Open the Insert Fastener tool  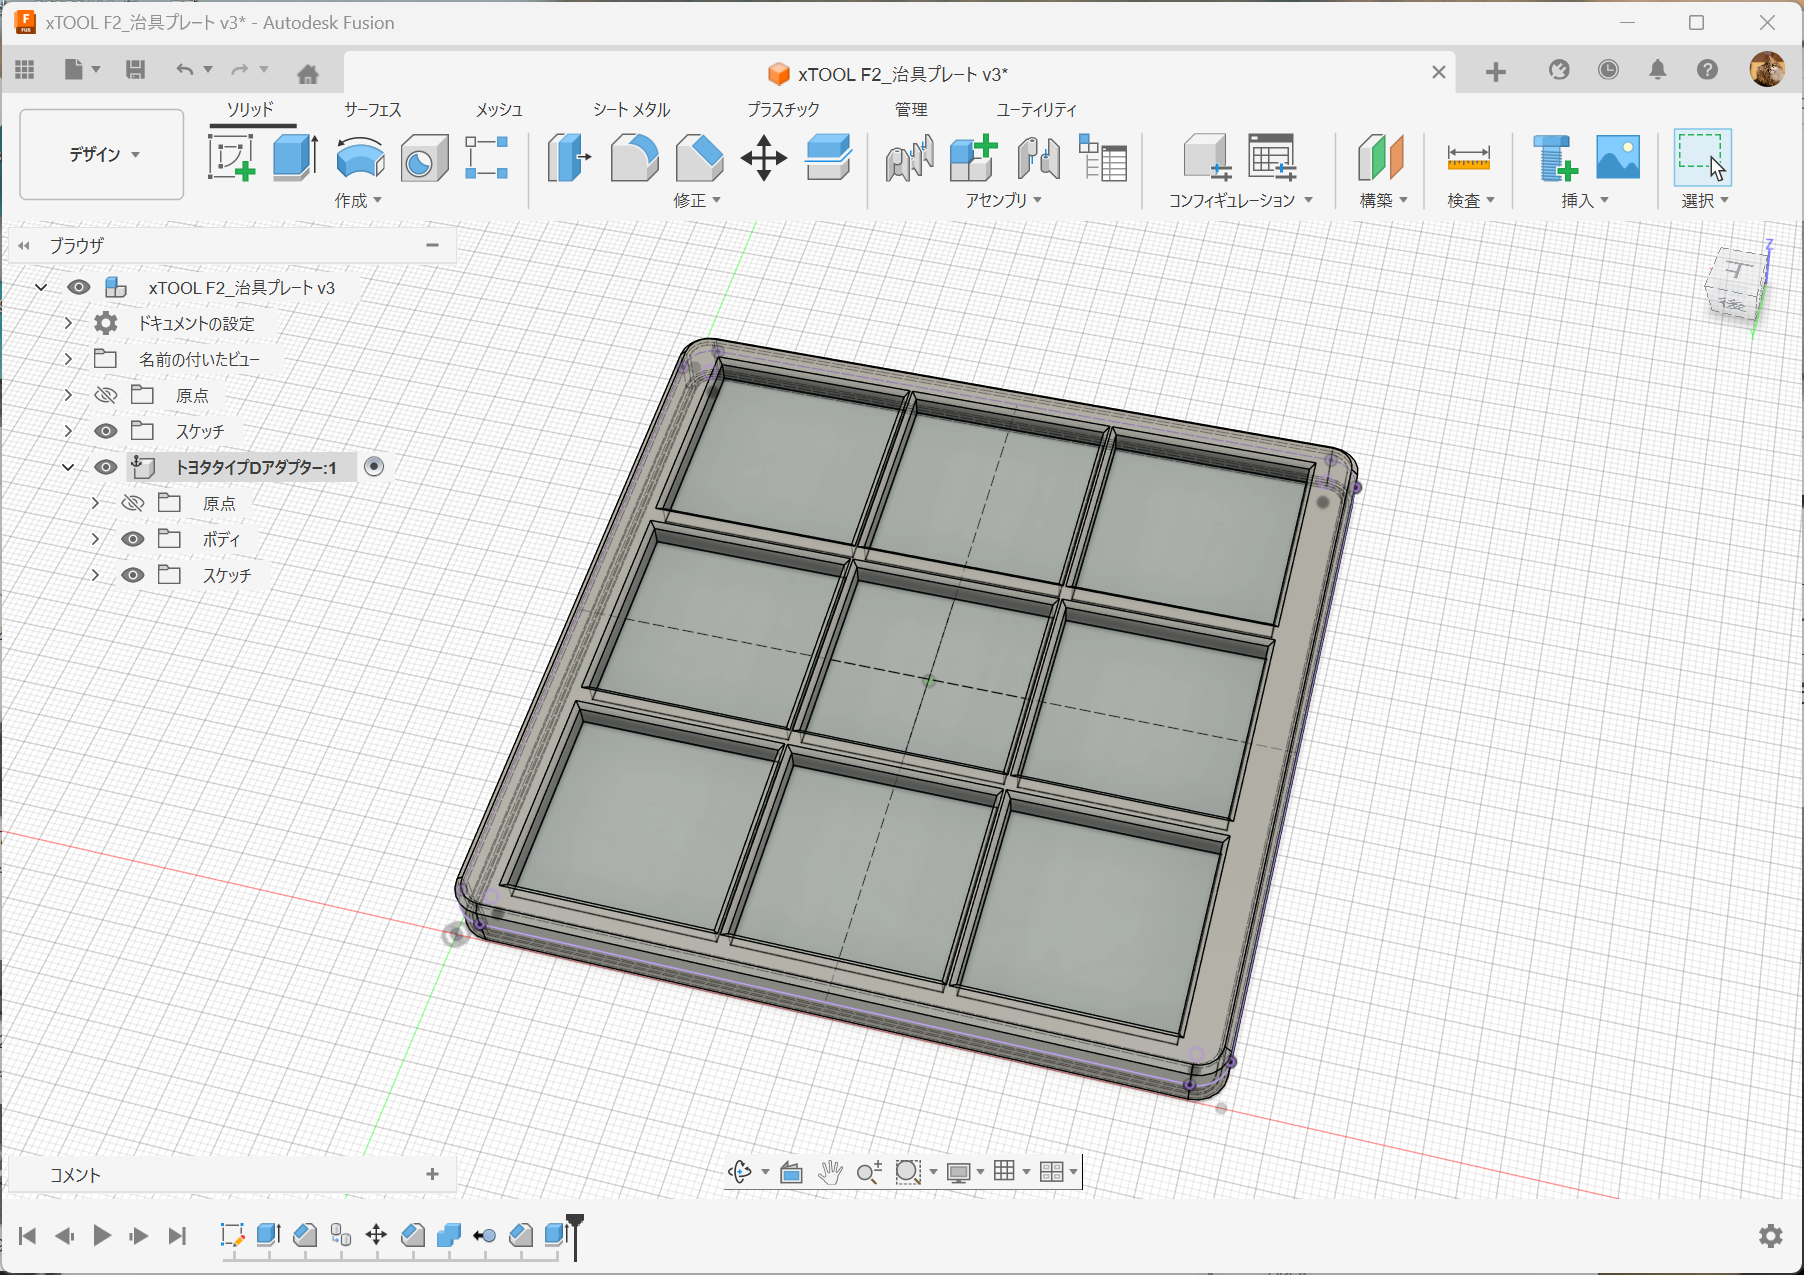click(x=1554, y=158)
